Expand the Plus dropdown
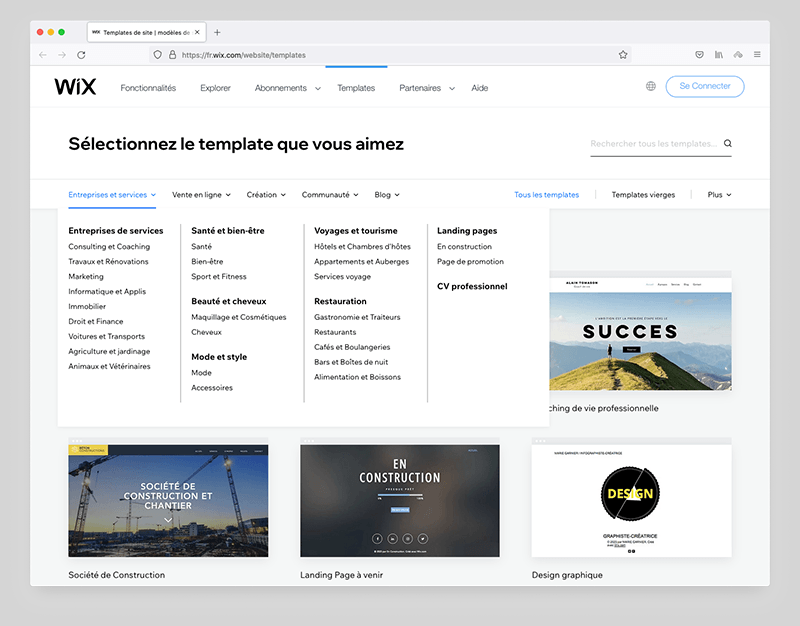 click(x=719, y=195)
